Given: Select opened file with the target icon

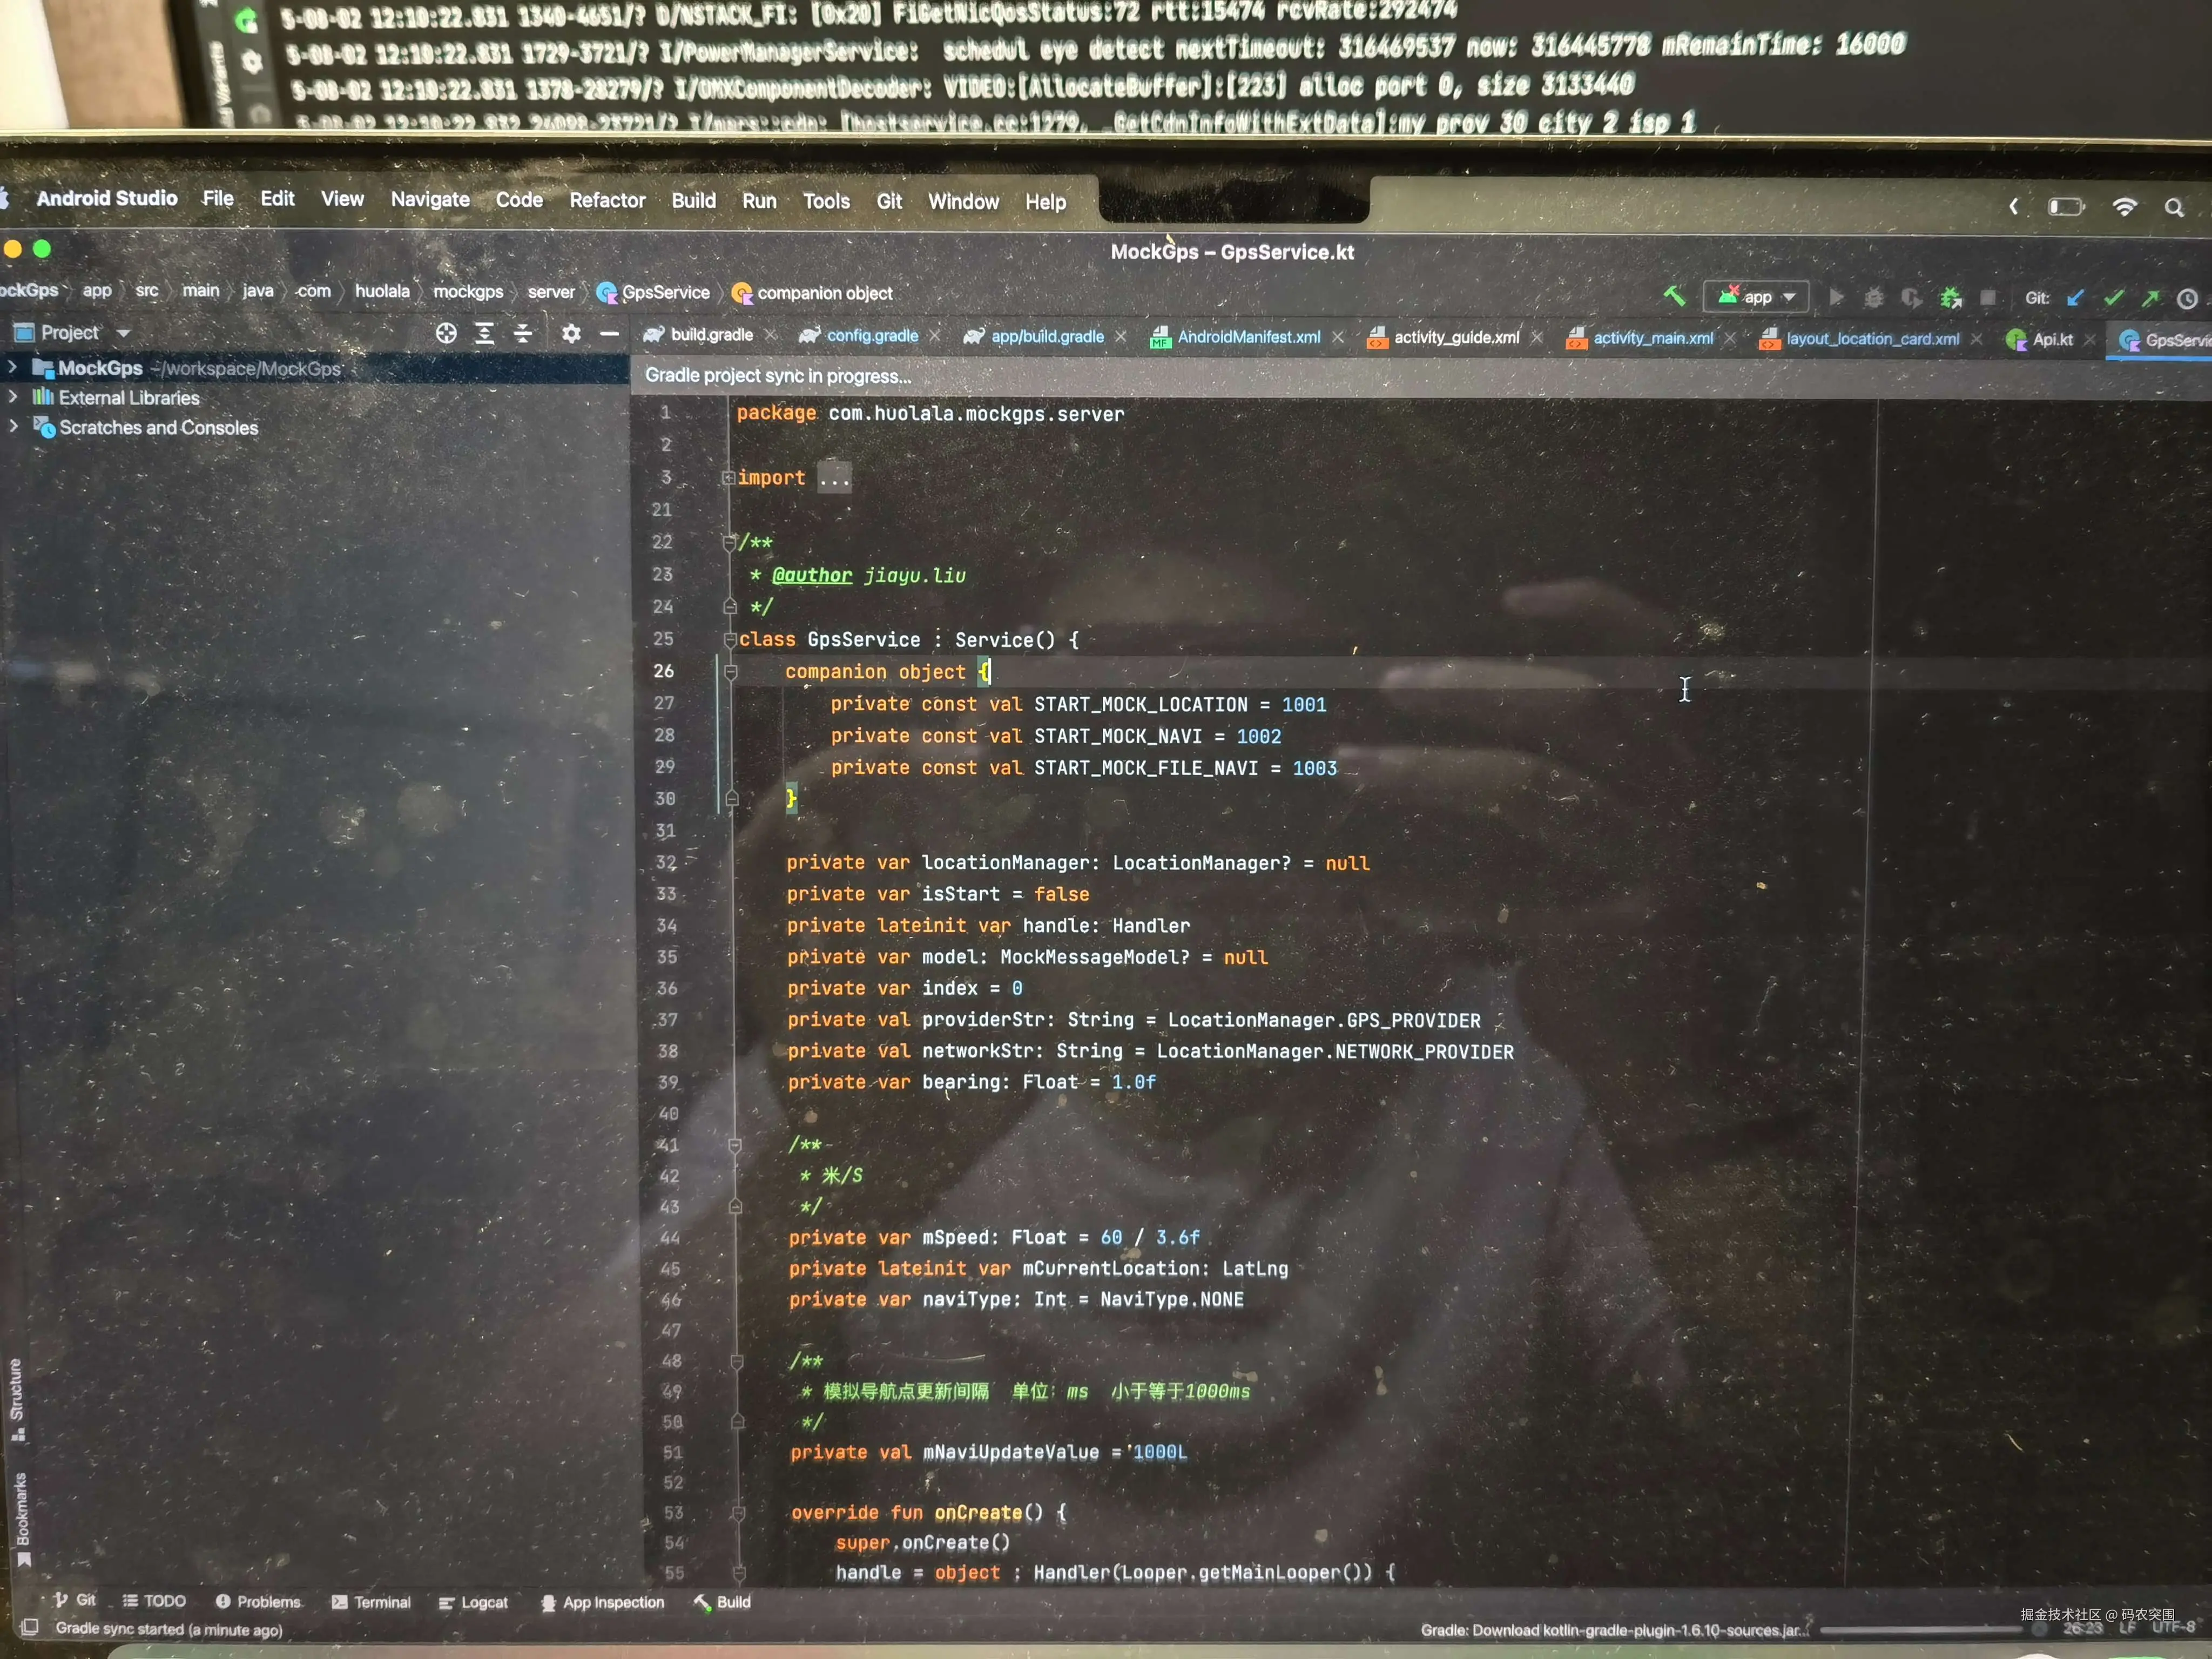Looking at the screenshot, I should [x=446, y=334].
